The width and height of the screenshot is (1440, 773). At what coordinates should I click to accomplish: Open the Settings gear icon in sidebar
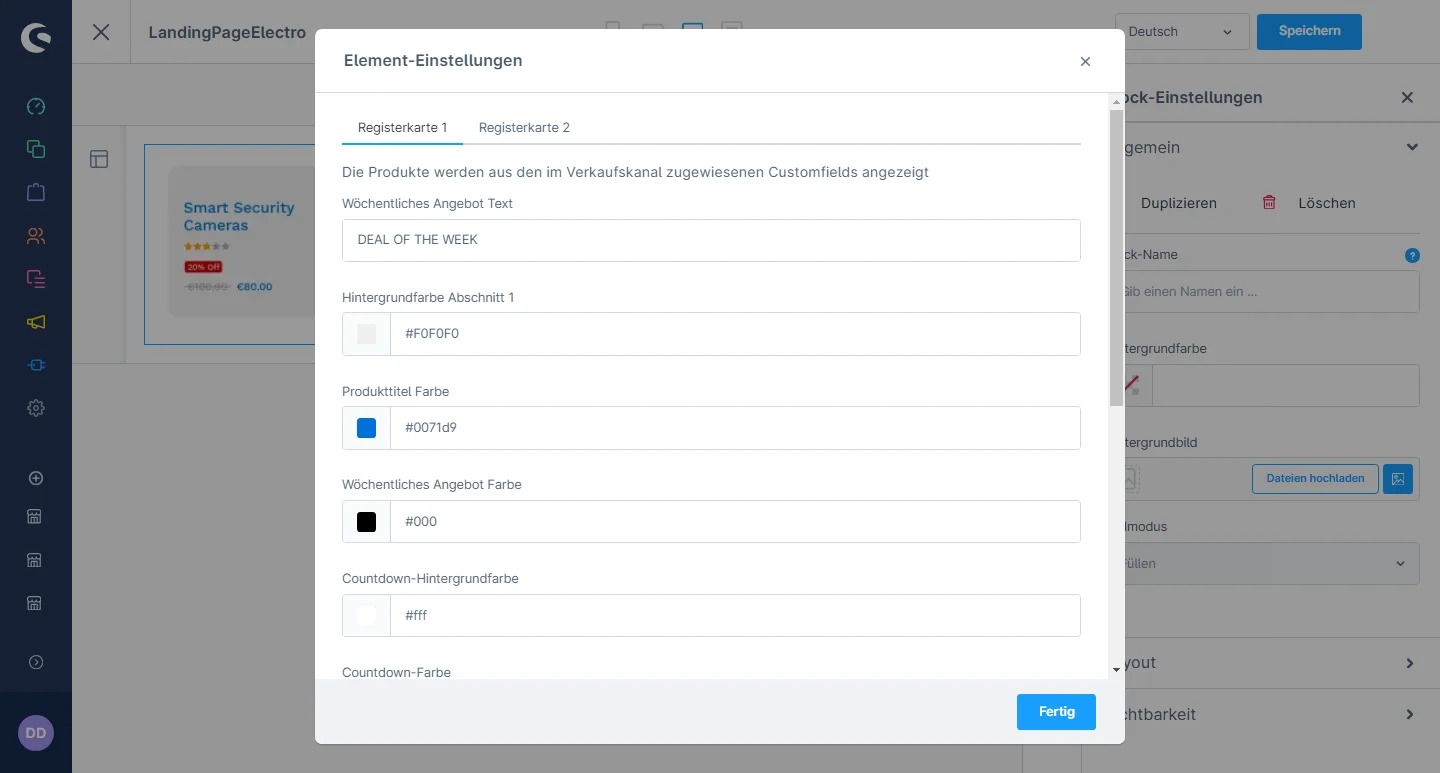36,408
